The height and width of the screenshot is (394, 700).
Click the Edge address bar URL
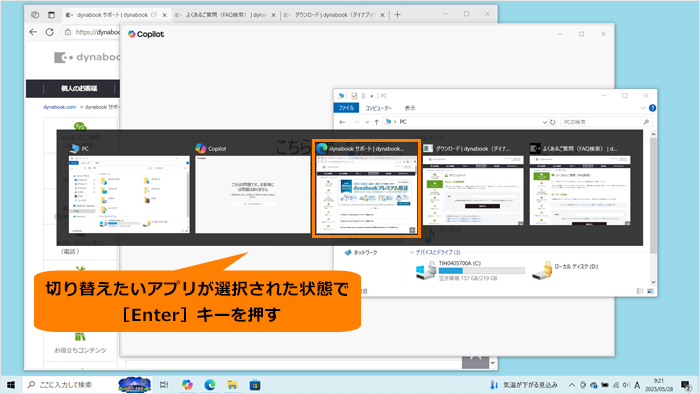98,32
